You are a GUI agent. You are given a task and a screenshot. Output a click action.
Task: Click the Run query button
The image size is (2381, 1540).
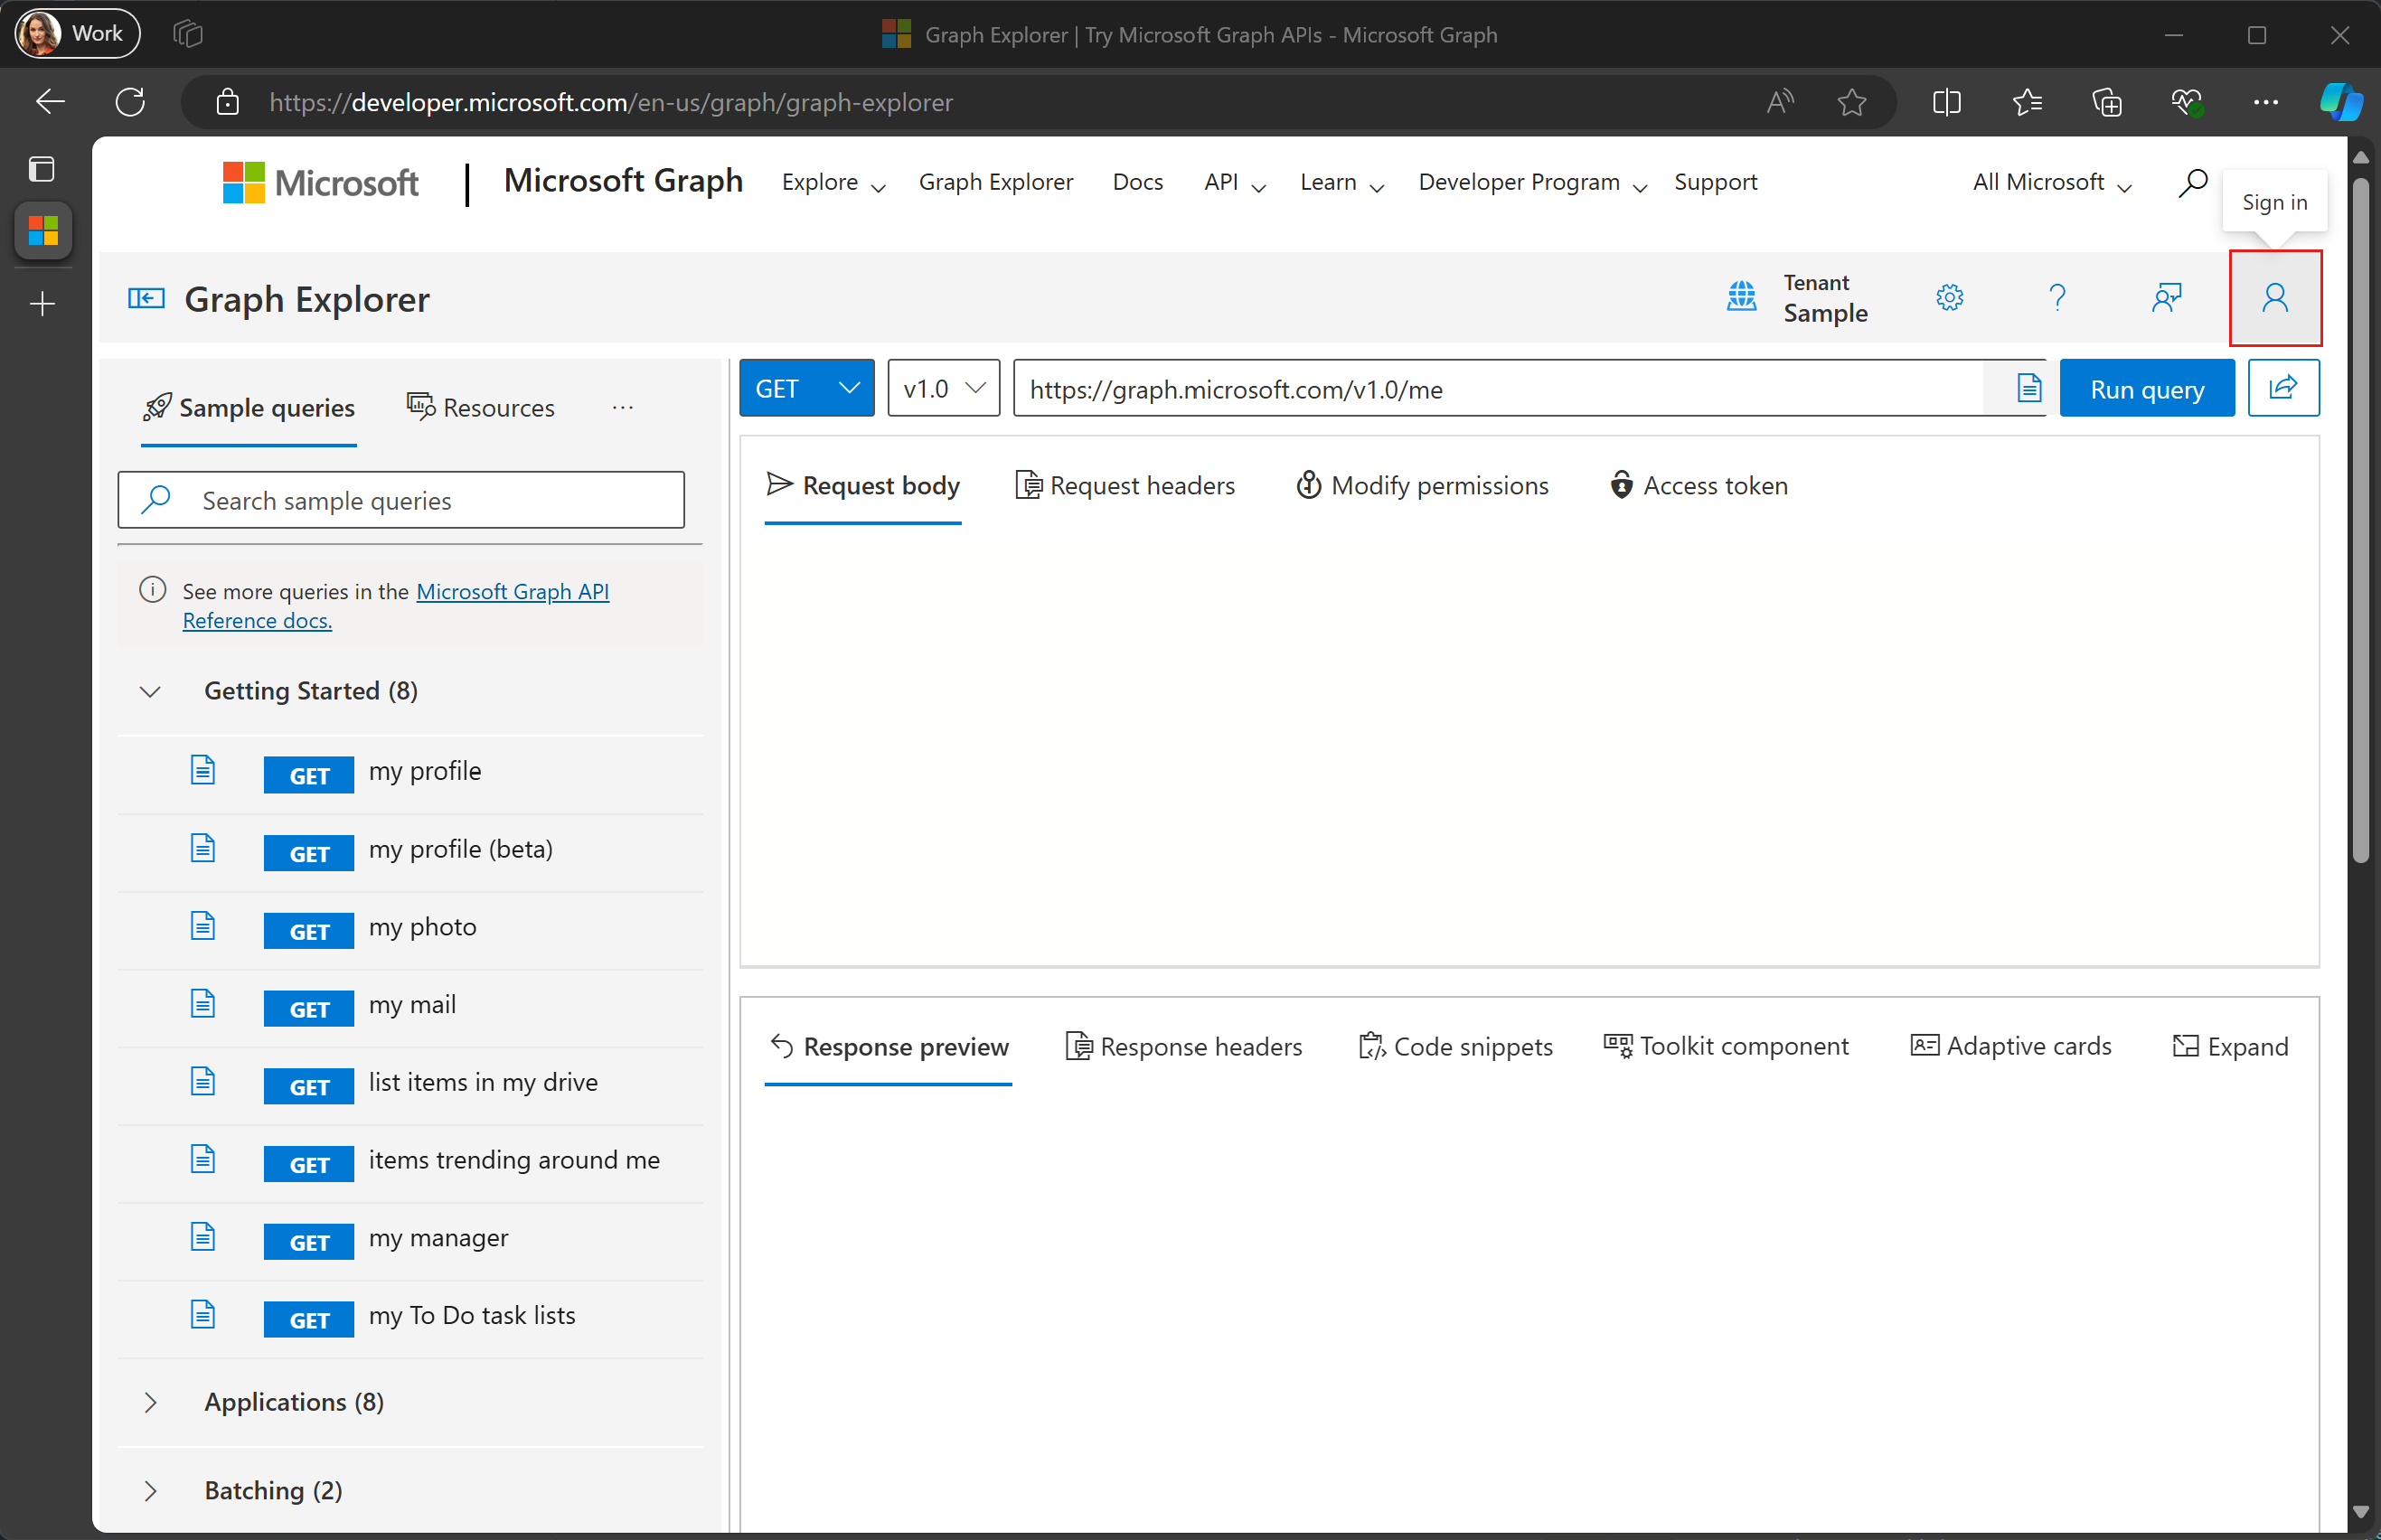click(2147, 389)
